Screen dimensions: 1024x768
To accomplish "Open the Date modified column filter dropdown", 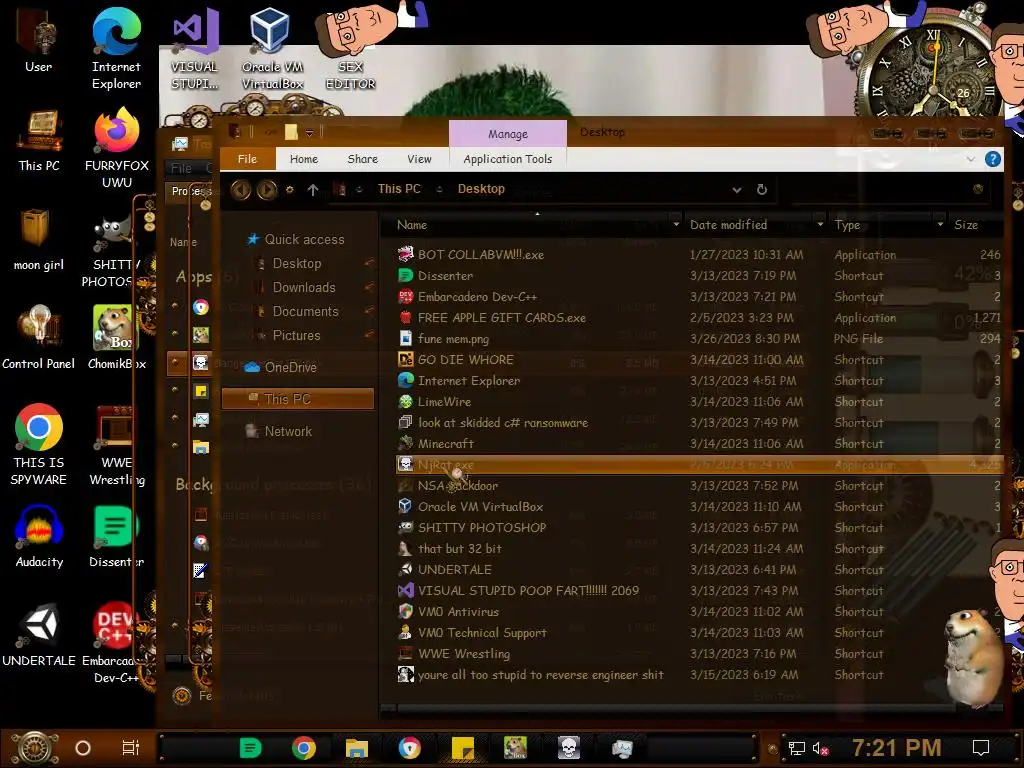I will (x=820, y=225).
